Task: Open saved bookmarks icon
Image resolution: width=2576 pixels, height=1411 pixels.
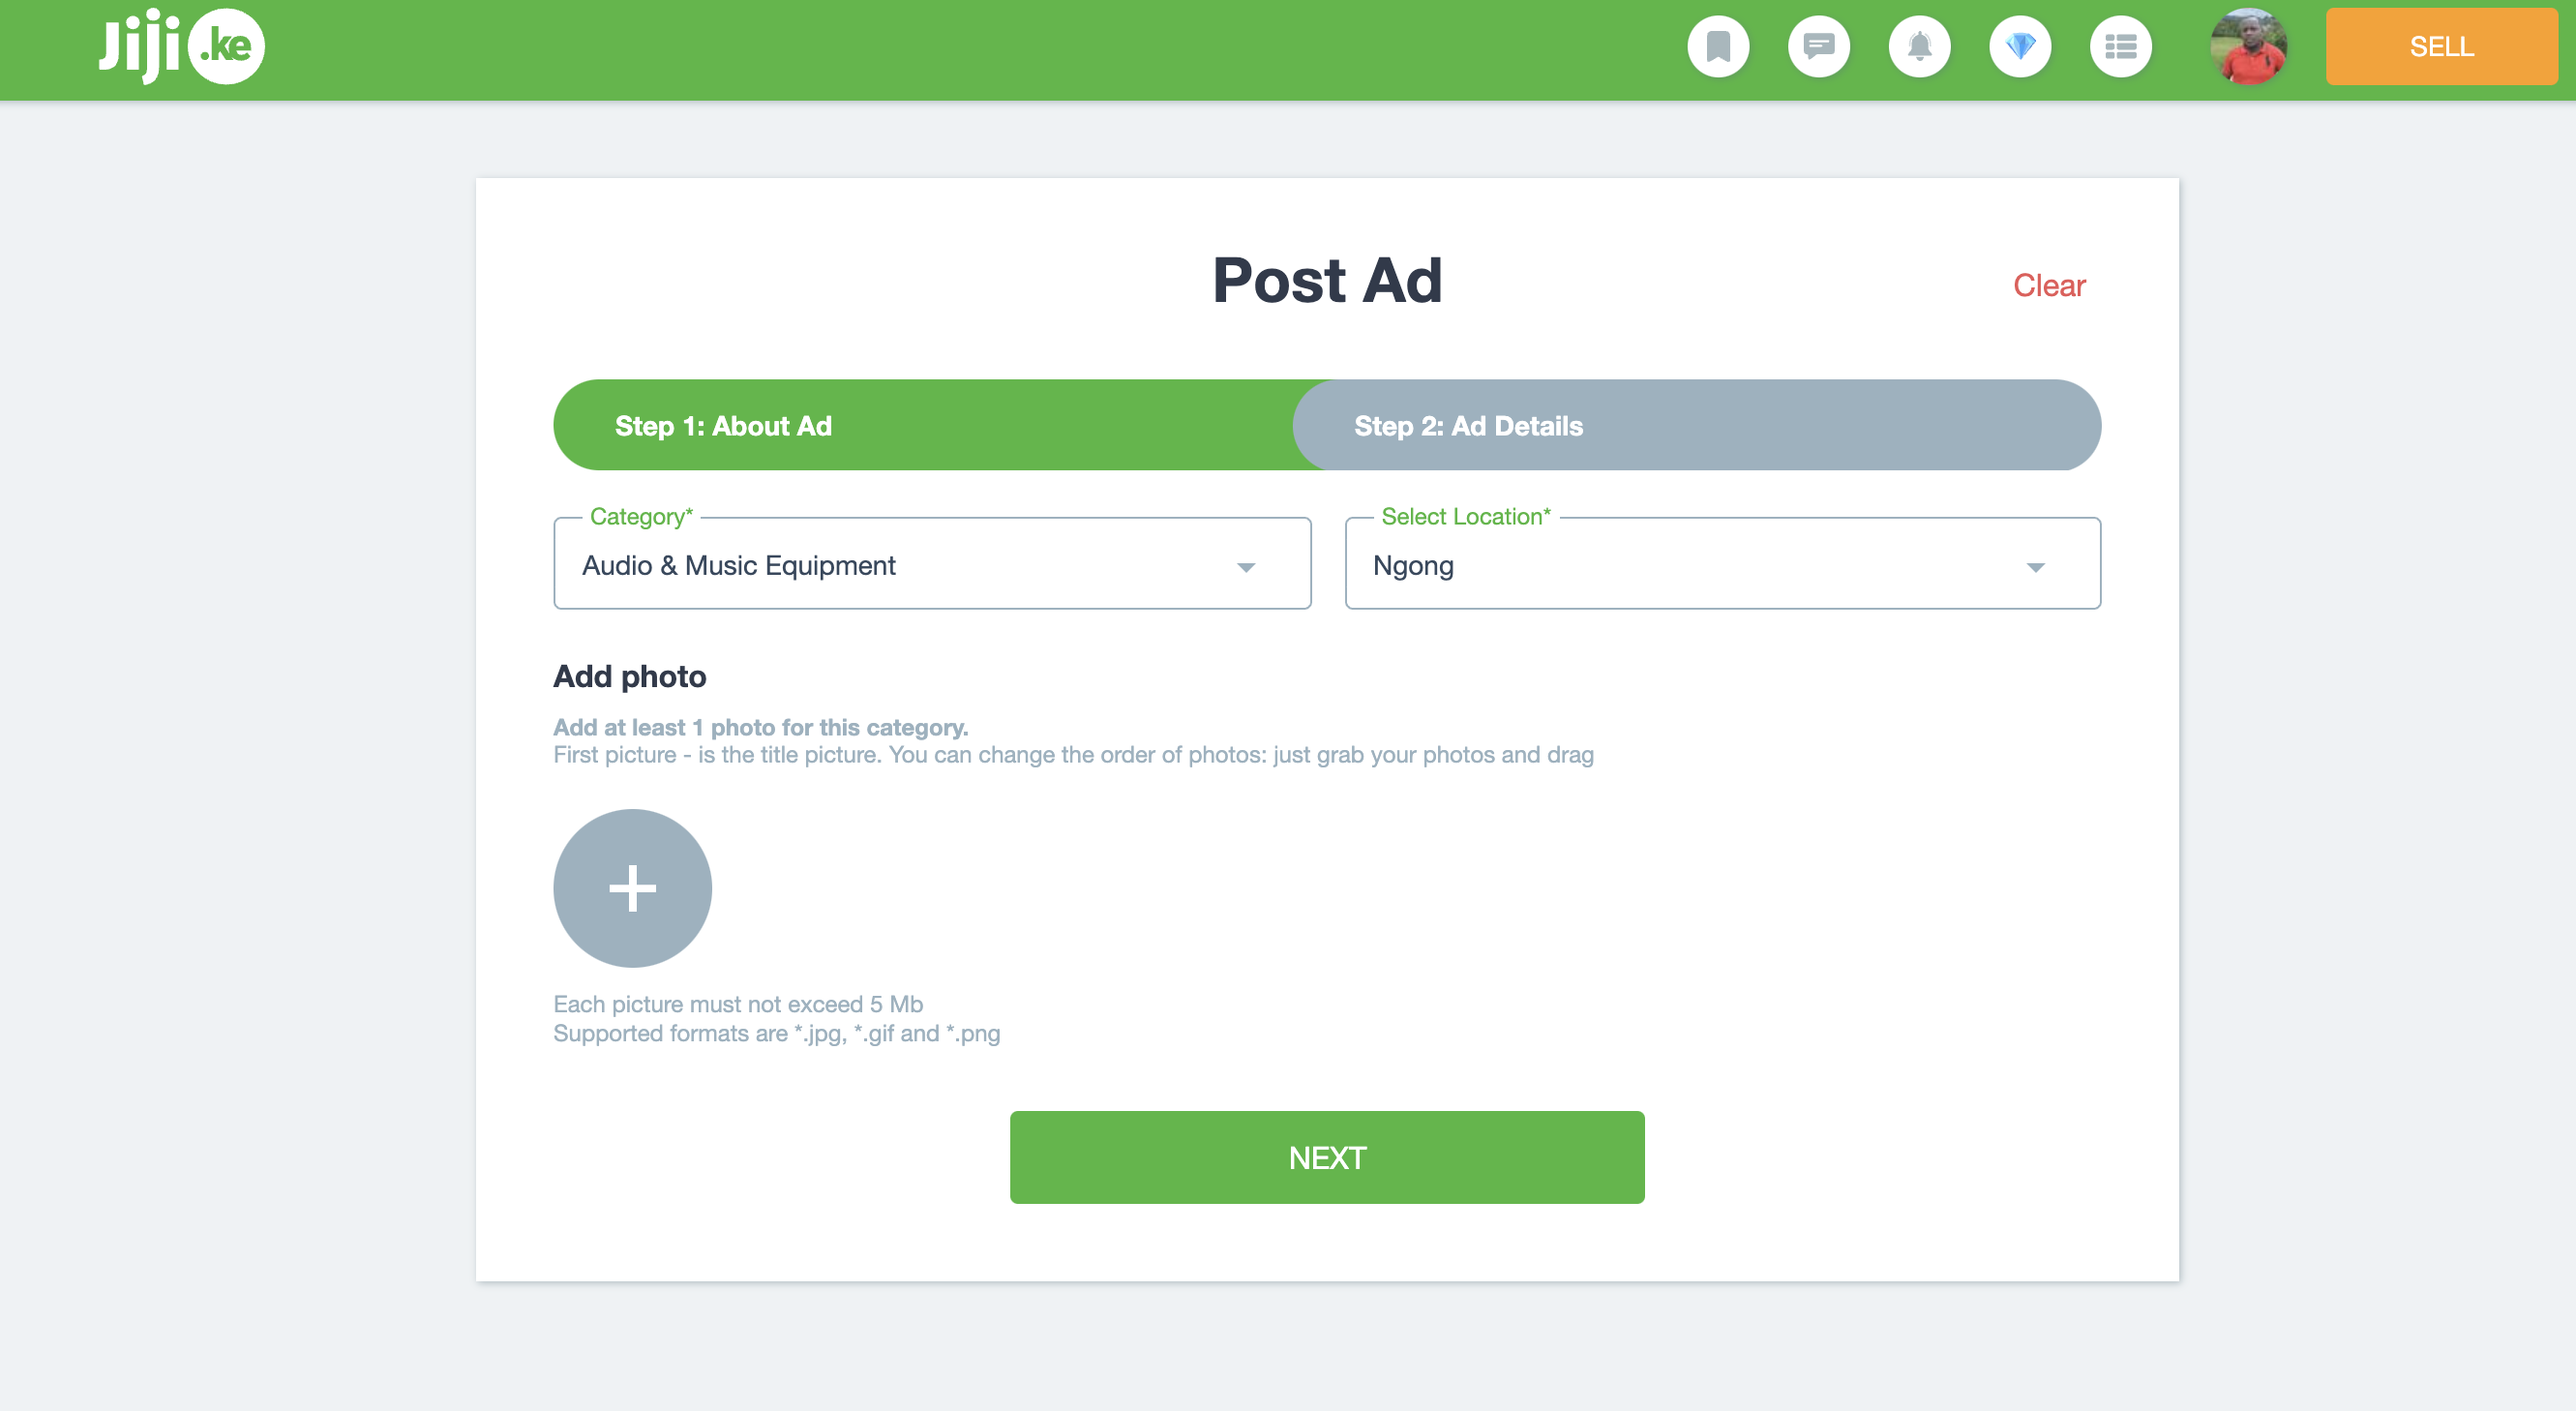Action: point(1718,46)
